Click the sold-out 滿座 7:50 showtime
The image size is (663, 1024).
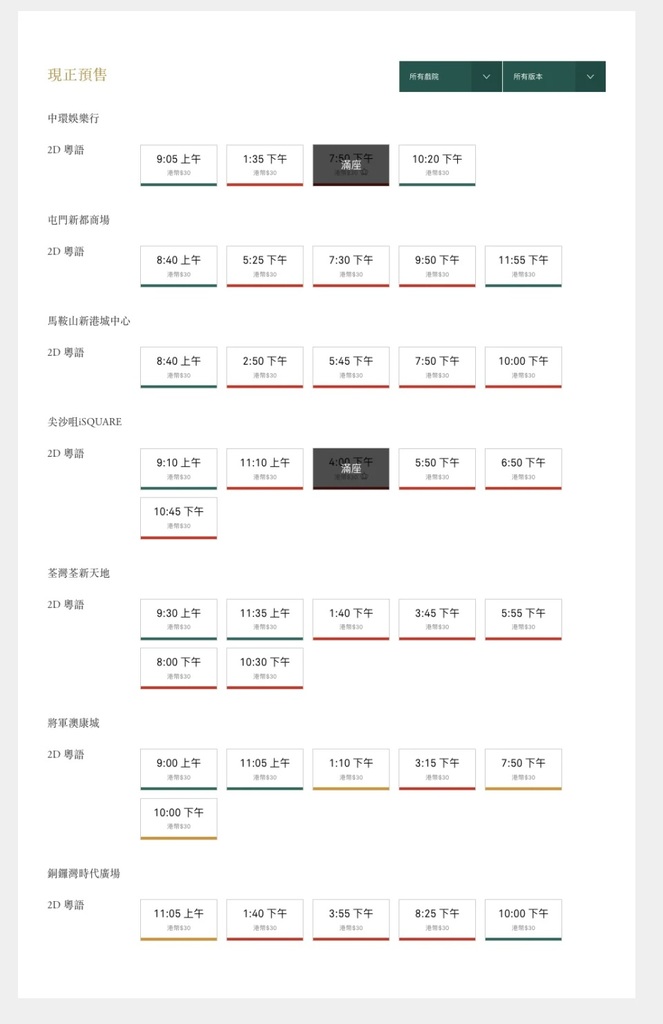point(350,164)
